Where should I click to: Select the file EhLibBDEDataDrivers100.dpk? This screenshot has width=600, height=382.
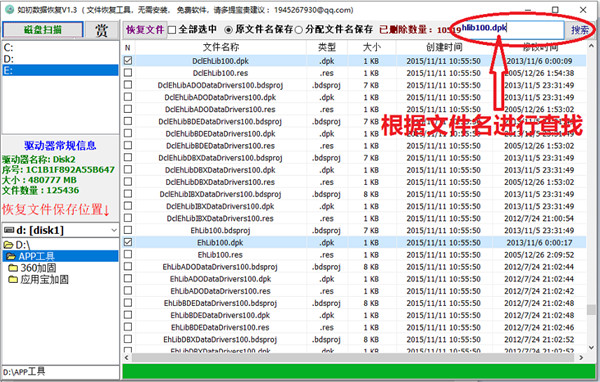coord(220,315)
